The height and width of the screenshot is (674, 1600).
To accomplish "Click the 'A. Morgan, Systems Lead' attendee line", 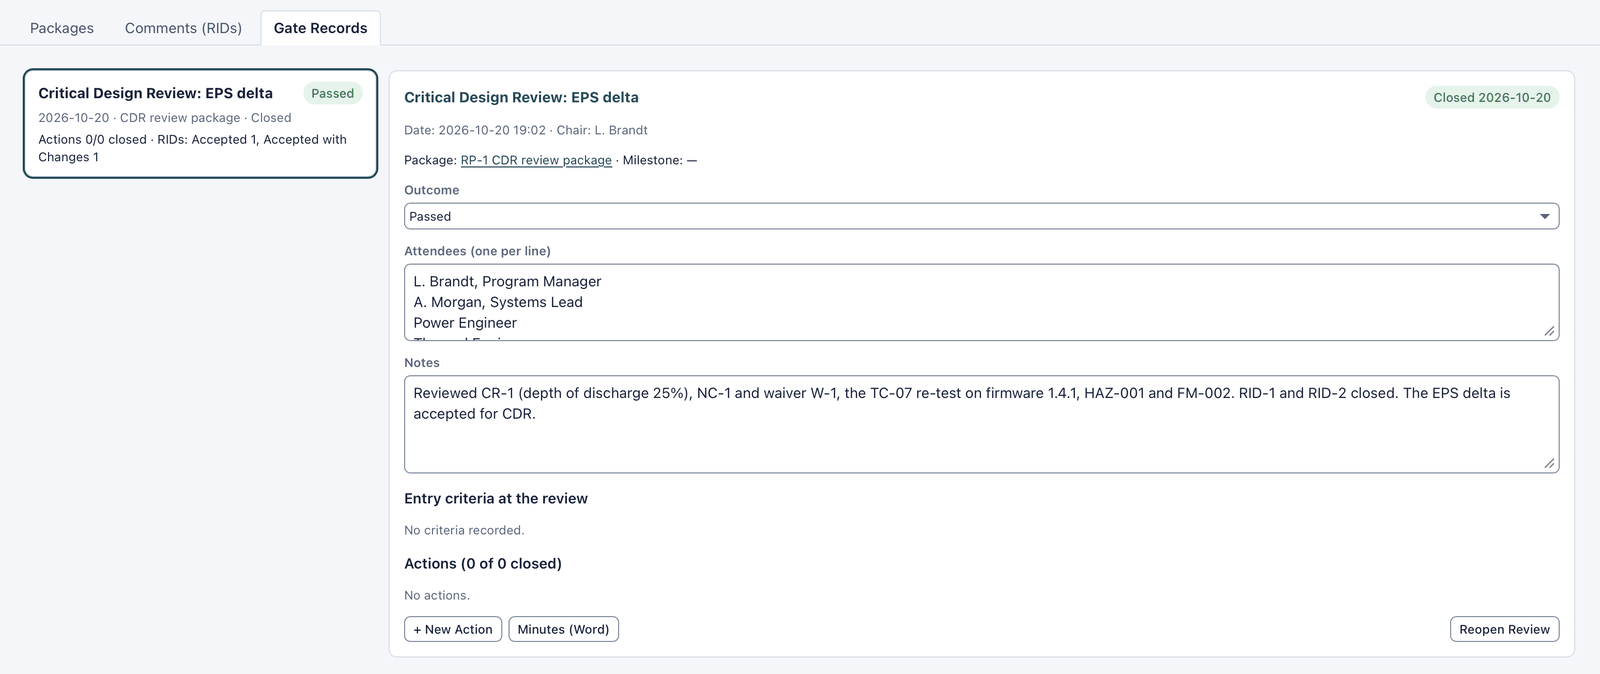I will (x=498, y=302).
